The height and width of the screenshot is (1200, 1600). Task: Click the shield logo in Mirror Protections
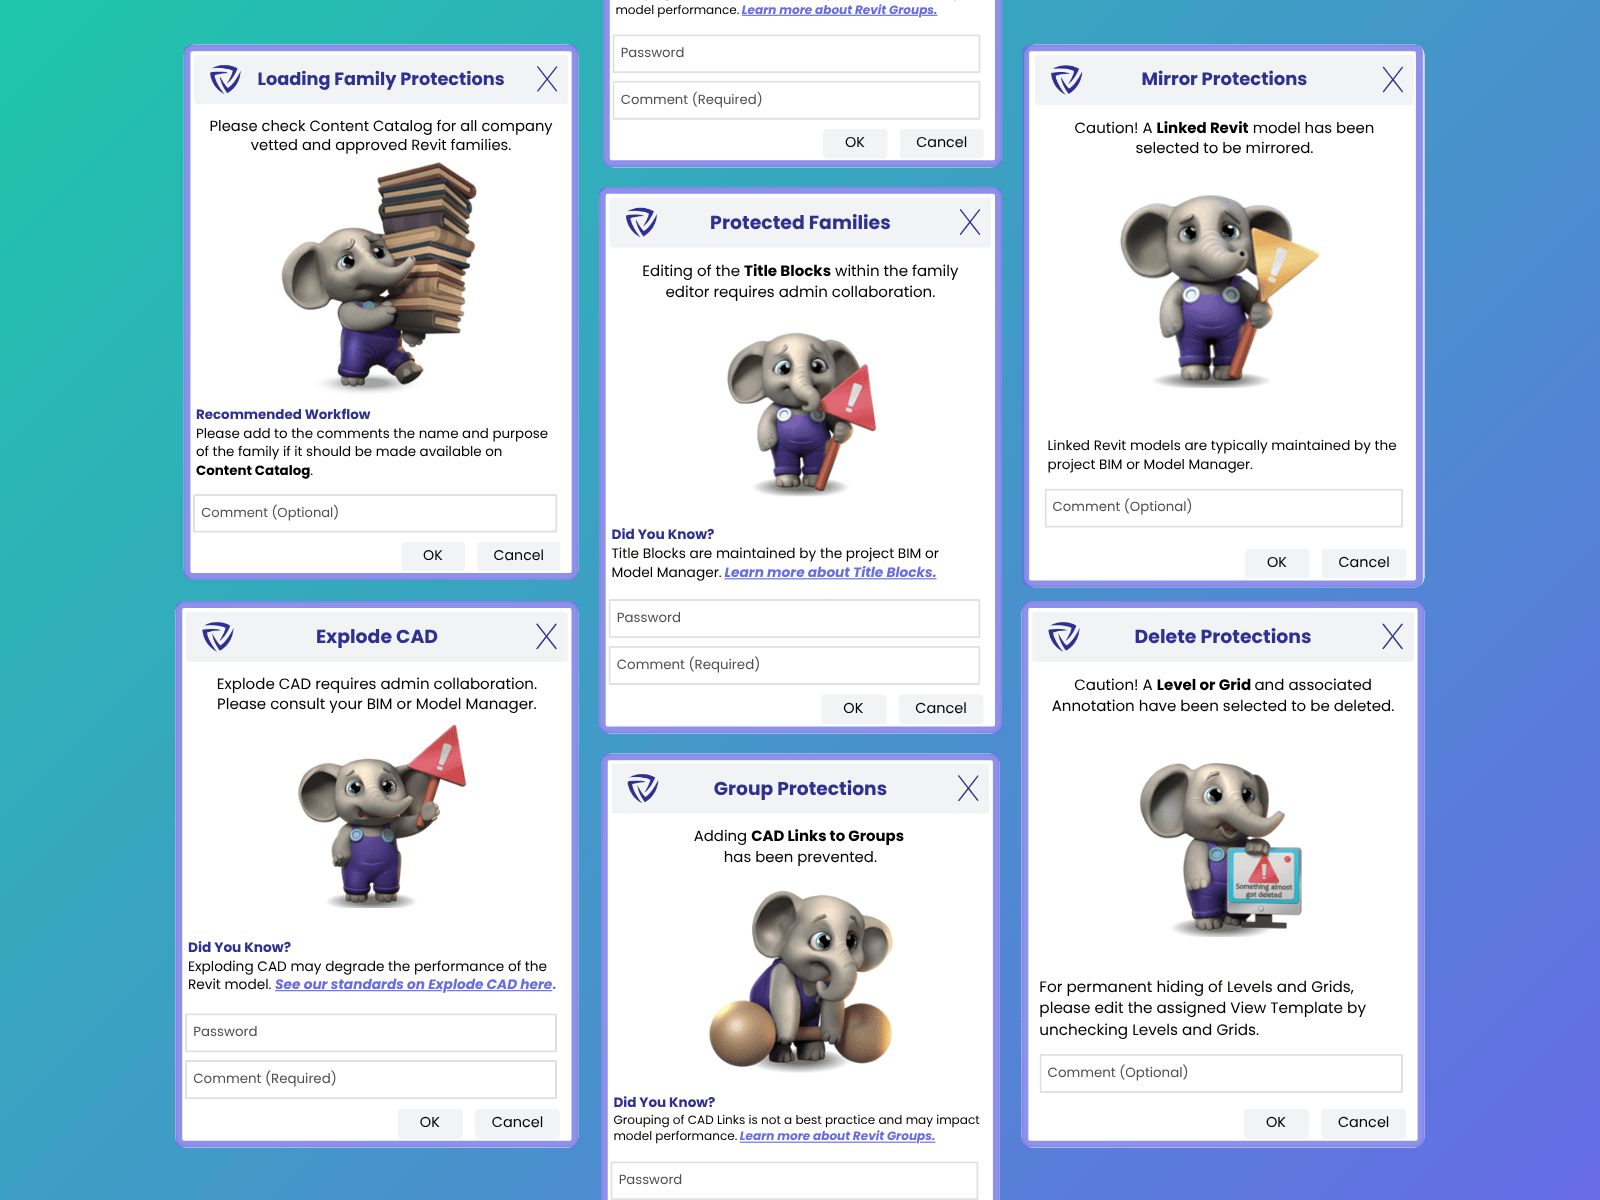pyautogui.click(x=1067, y=79)
